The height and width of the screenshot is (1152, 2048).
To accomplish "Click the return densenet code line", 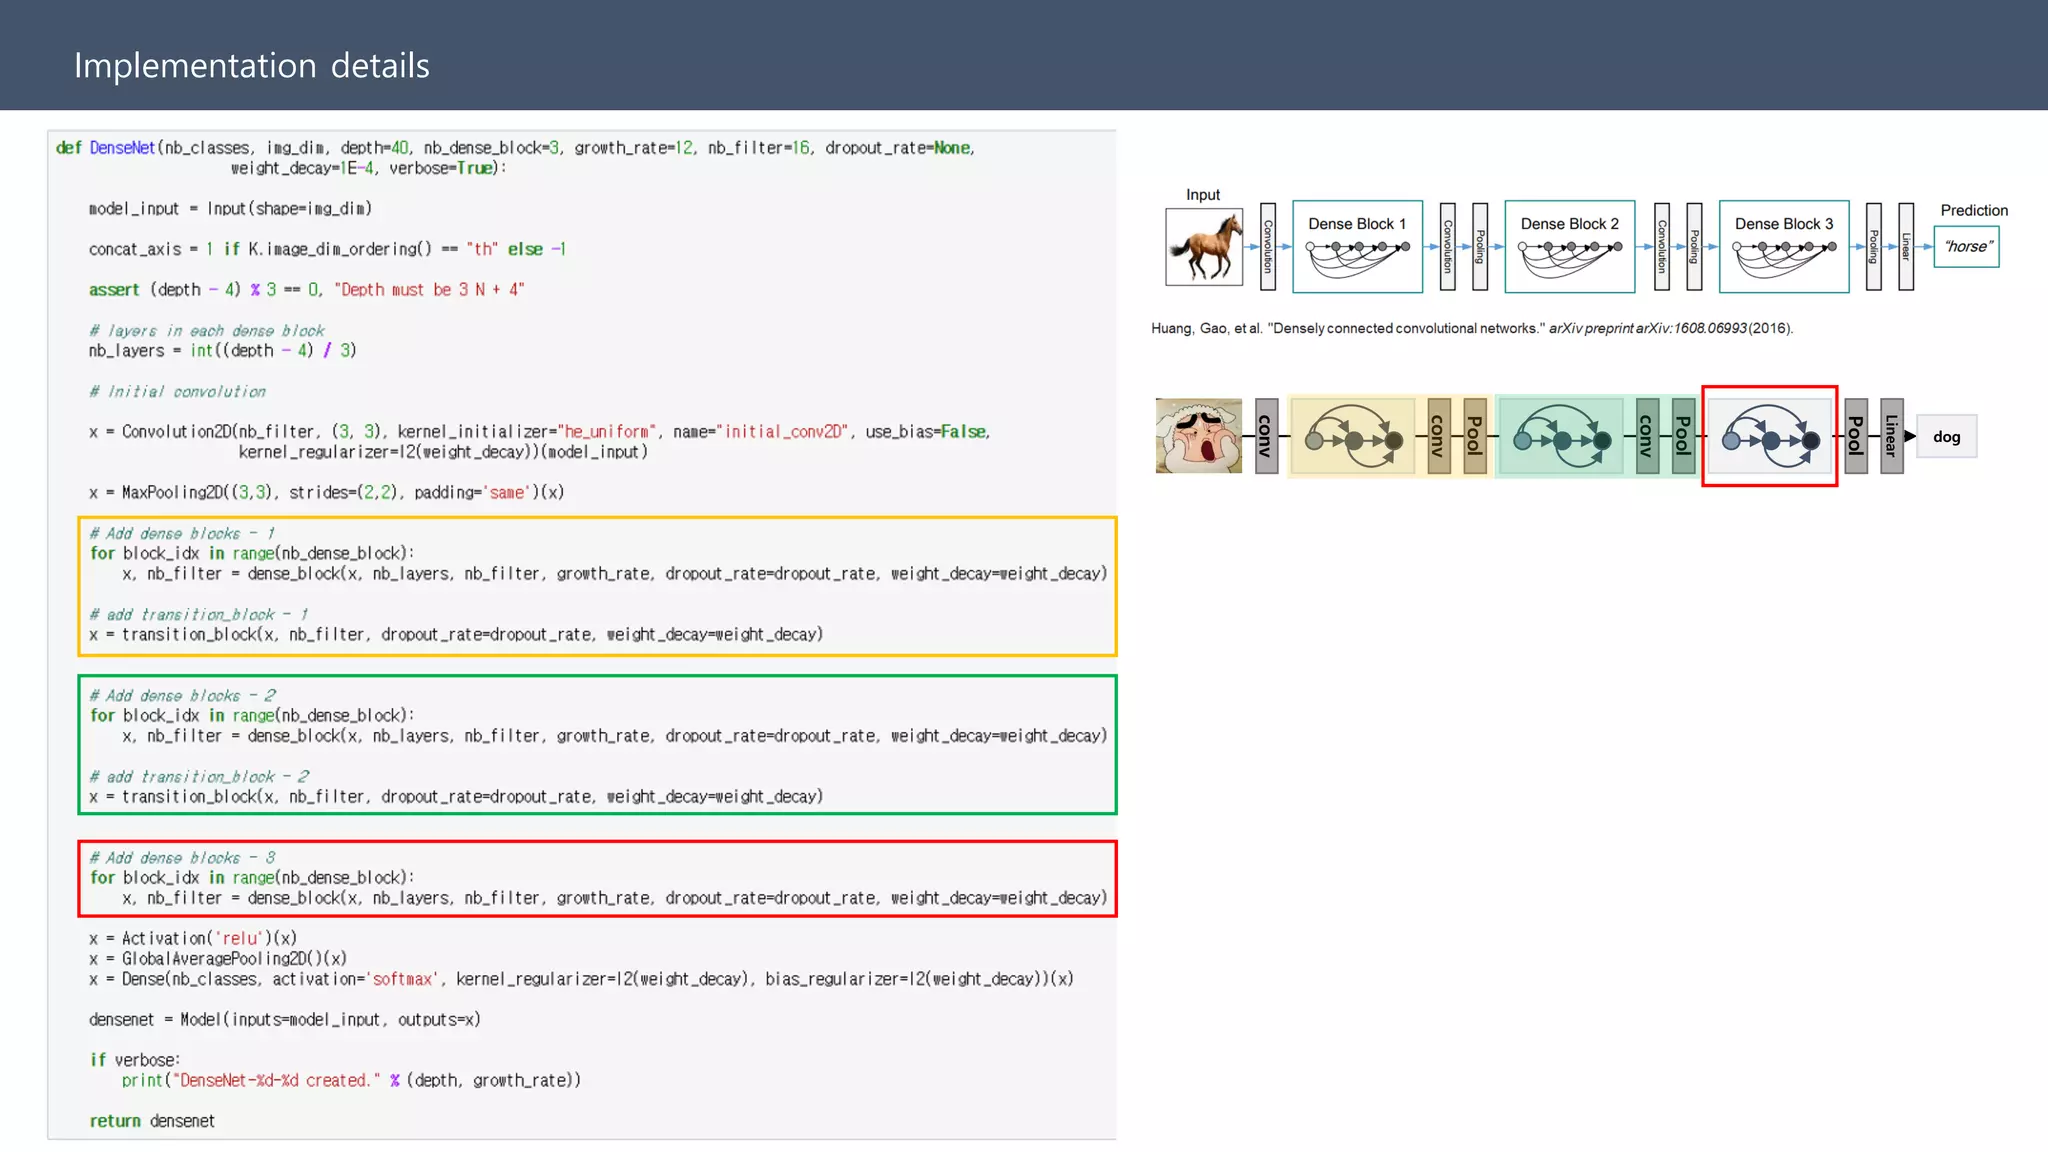I will tap(152, 1121).
